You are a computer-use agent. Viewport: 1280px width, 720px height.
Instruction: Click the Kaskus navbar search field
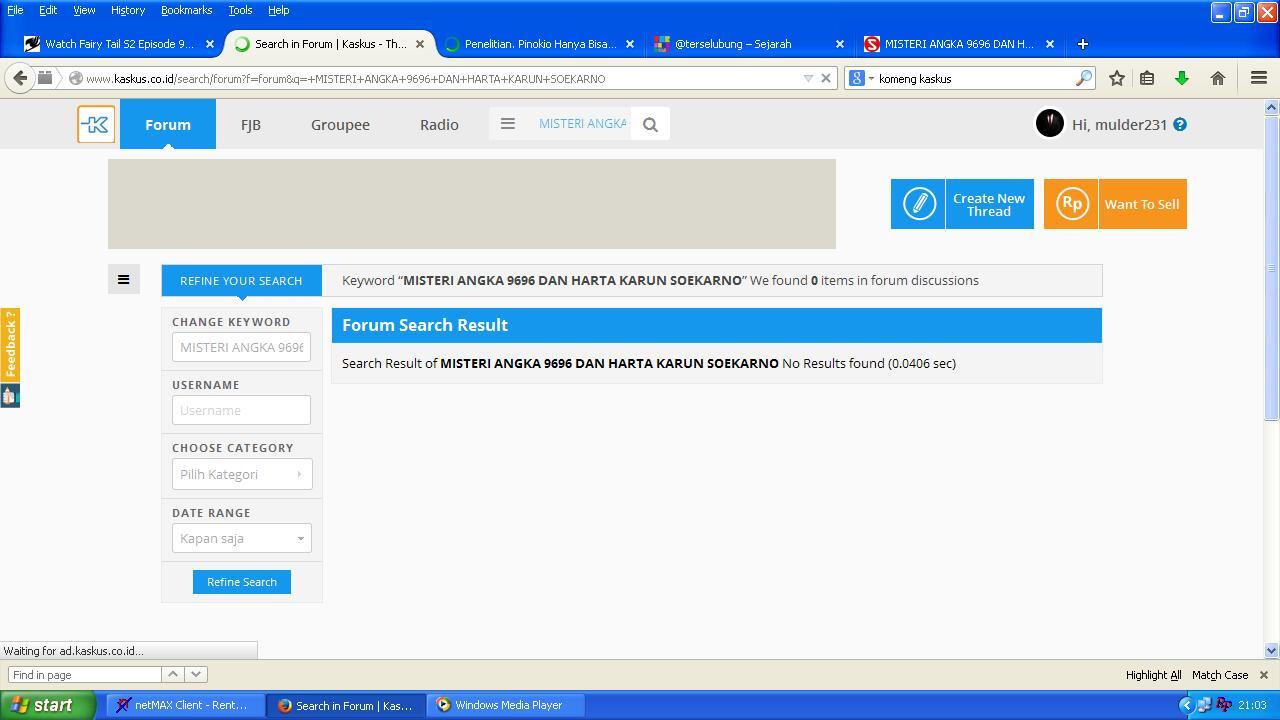pos(582,124)
